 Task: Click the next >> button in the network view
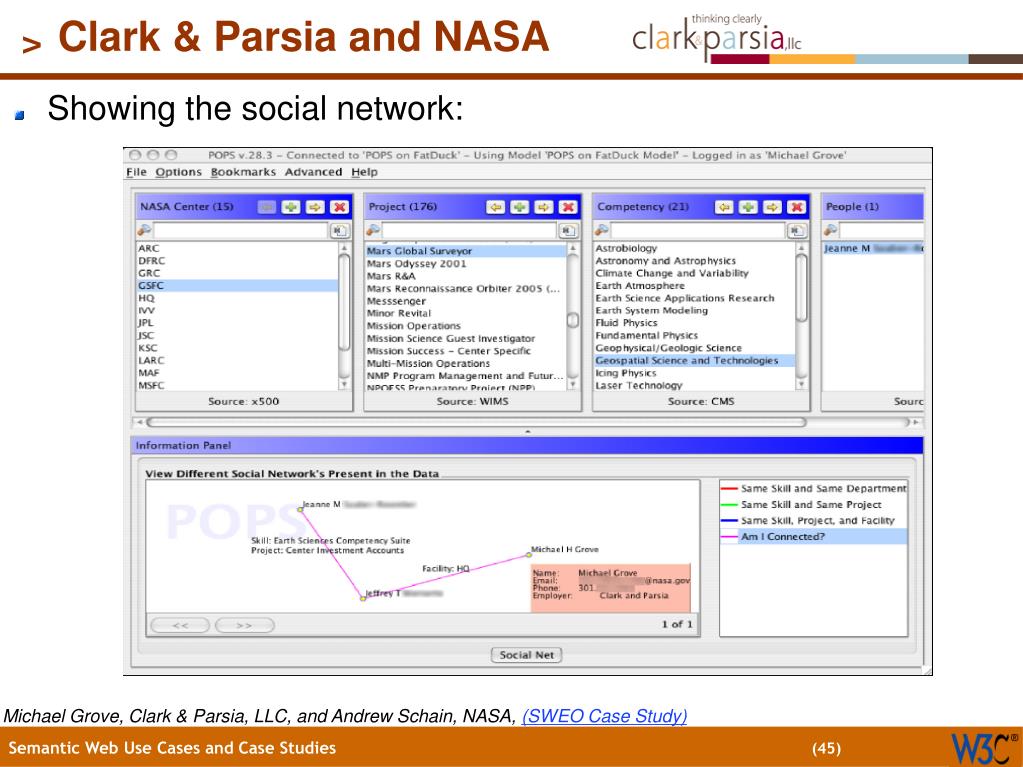tap(245, 625)
